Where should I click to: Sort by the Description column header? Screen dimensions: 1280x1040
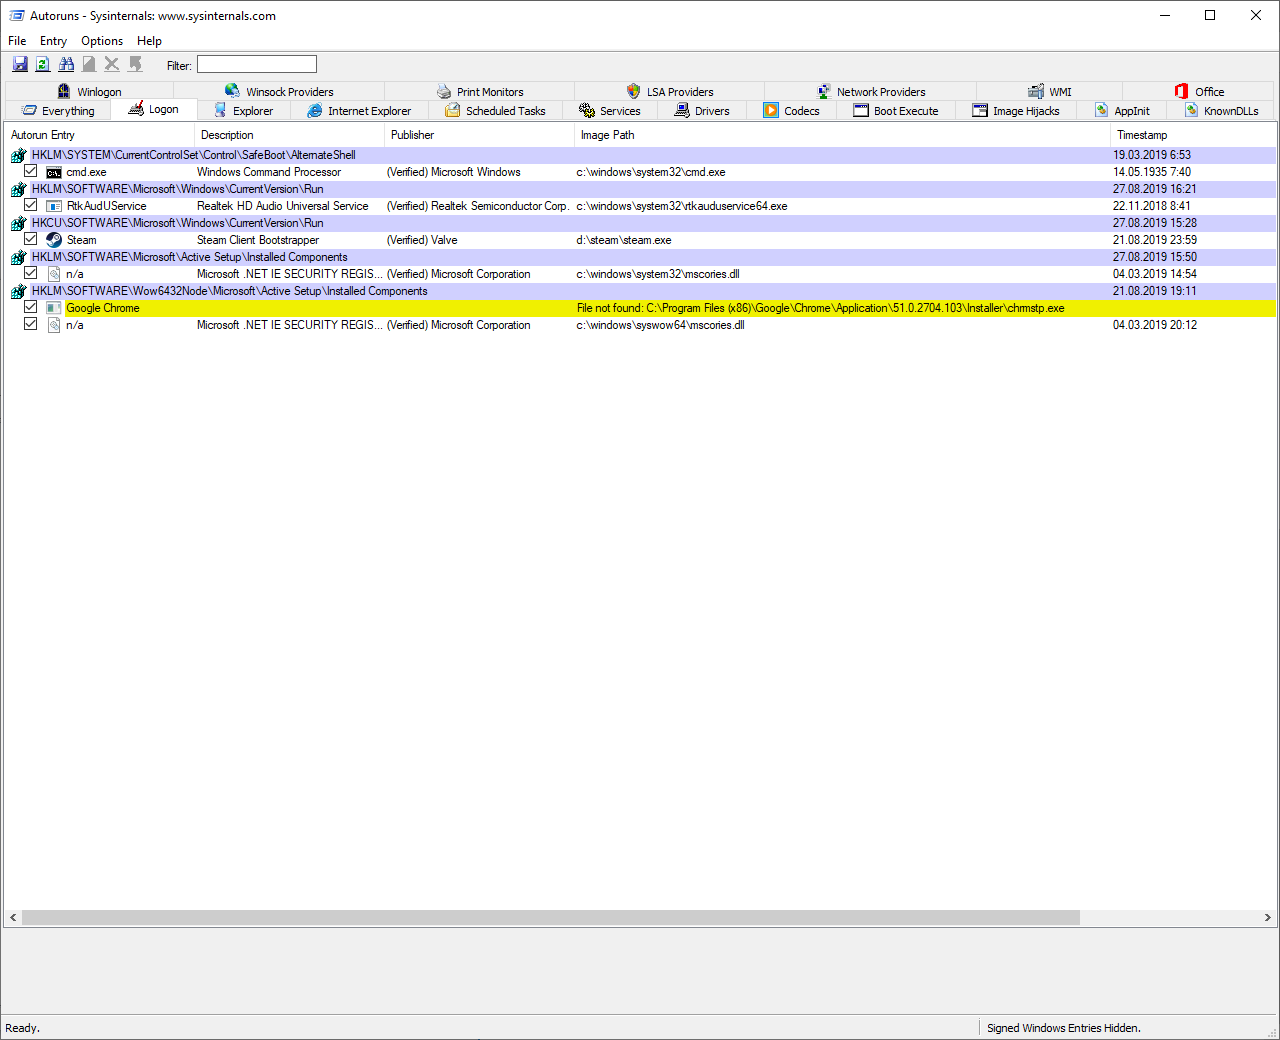click(x=290, y=135)
